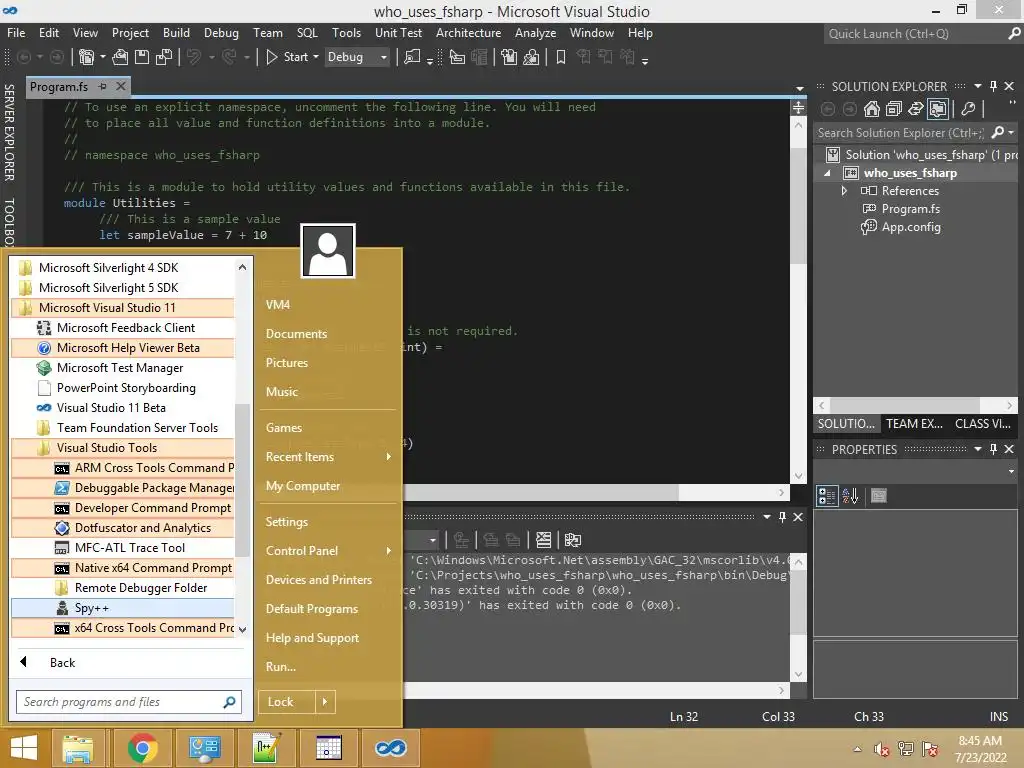Viewport: 1024px width, 768px height.
Task: Launch Spy++ from the Start menu
Action: (x=123, y=608)
